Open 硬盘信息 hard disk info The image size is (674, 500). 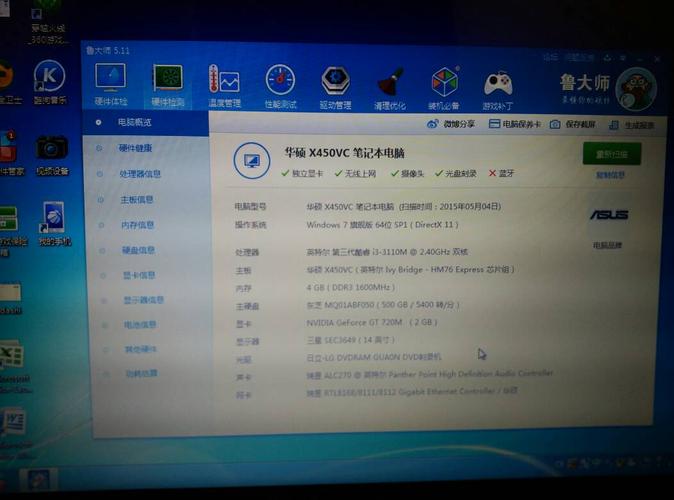[138, 250]
